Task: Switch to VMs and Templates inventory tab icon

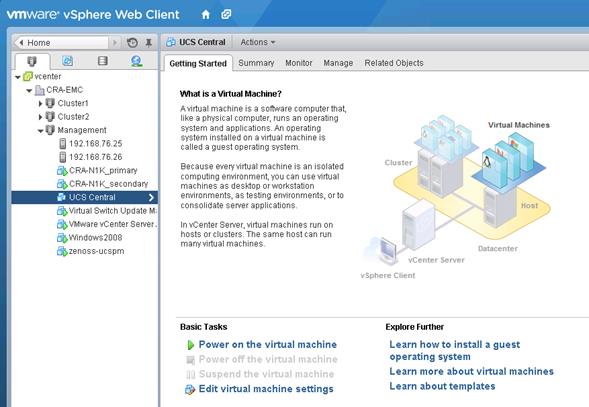Action: (x=68, y=61)
